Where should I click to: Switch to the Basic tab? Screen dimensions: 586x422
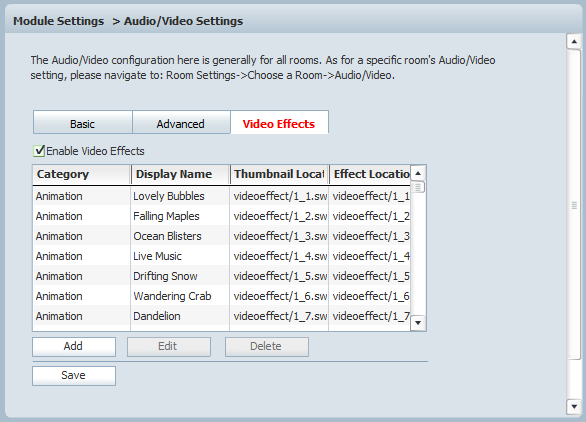[x=83, y=122]
